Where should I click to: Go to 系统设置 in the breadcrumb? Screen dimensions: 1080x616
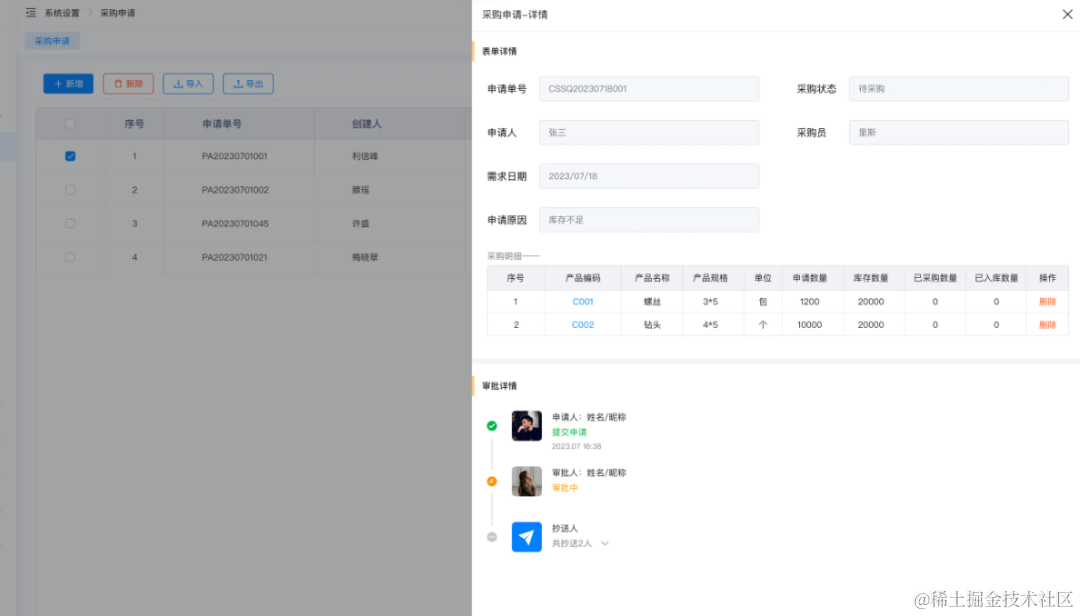(62, 13)
